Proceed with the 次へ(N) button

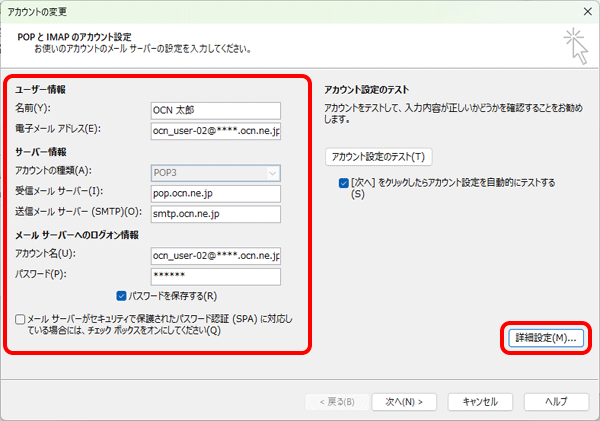403,400
